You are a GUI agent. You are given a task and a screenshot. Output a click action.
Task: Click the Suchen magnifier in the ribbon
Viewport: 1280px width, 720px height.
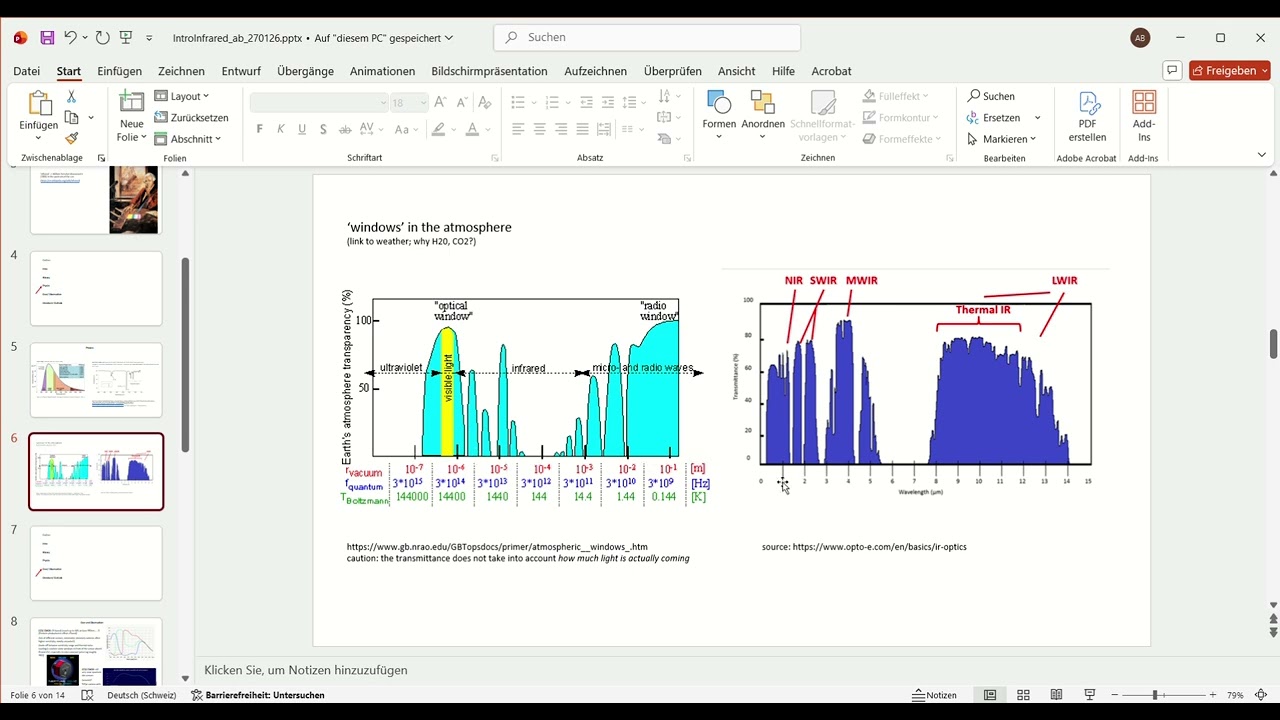(x=991, y=96)
